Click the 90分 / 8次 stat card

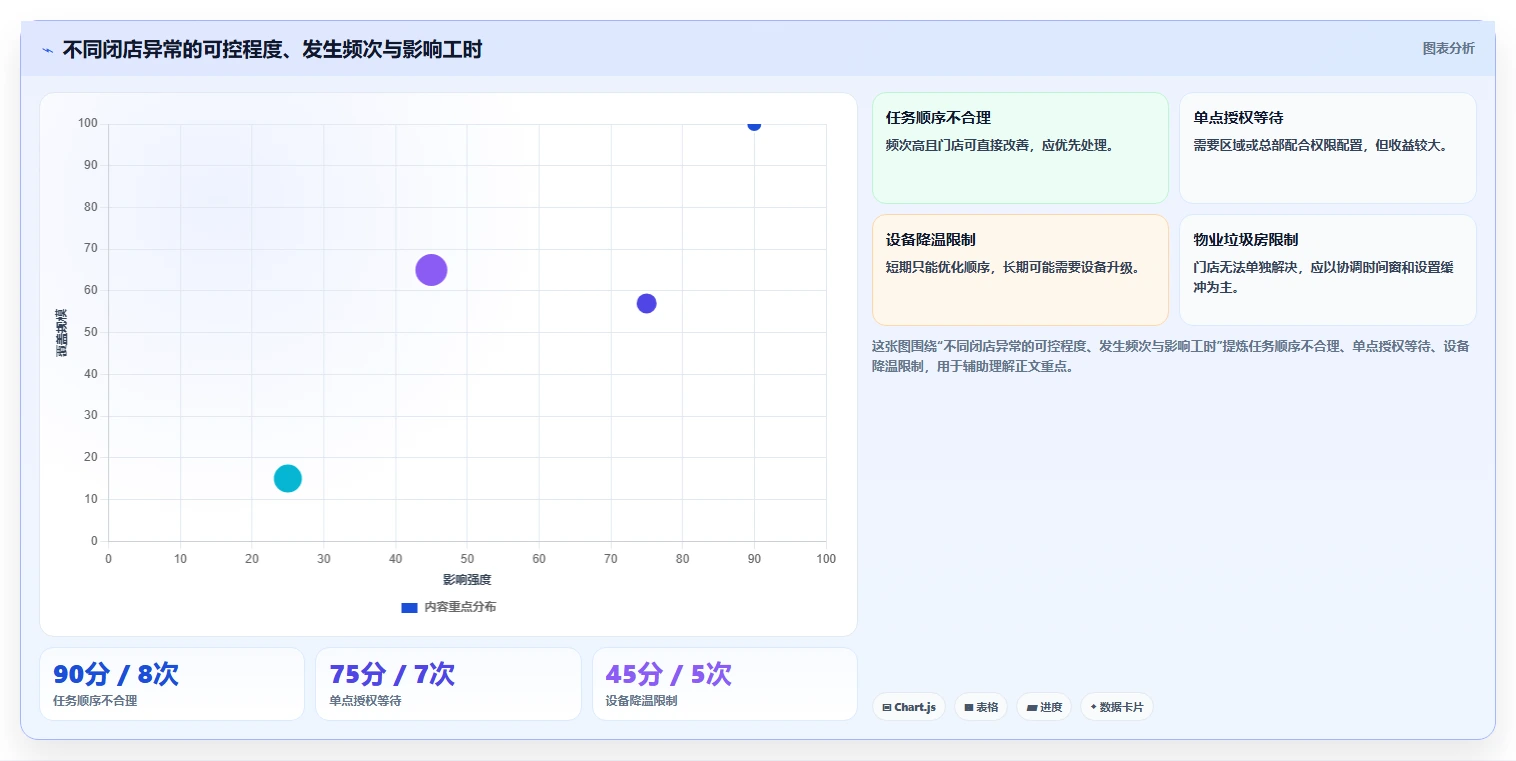coord(172,684)
